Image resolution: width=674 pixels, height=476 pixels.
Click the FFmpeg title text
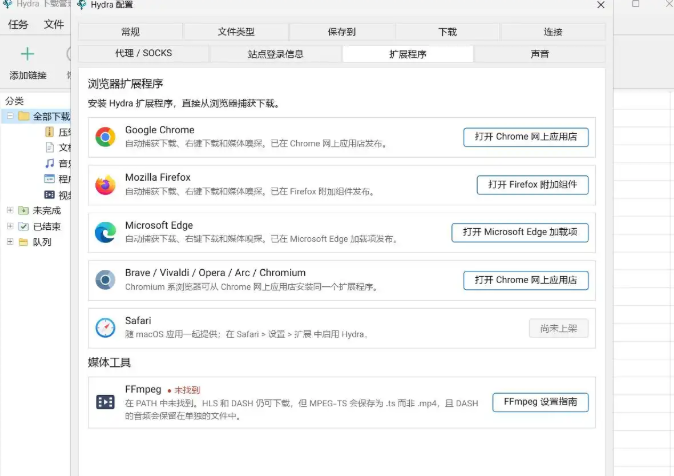coord(143,390)
